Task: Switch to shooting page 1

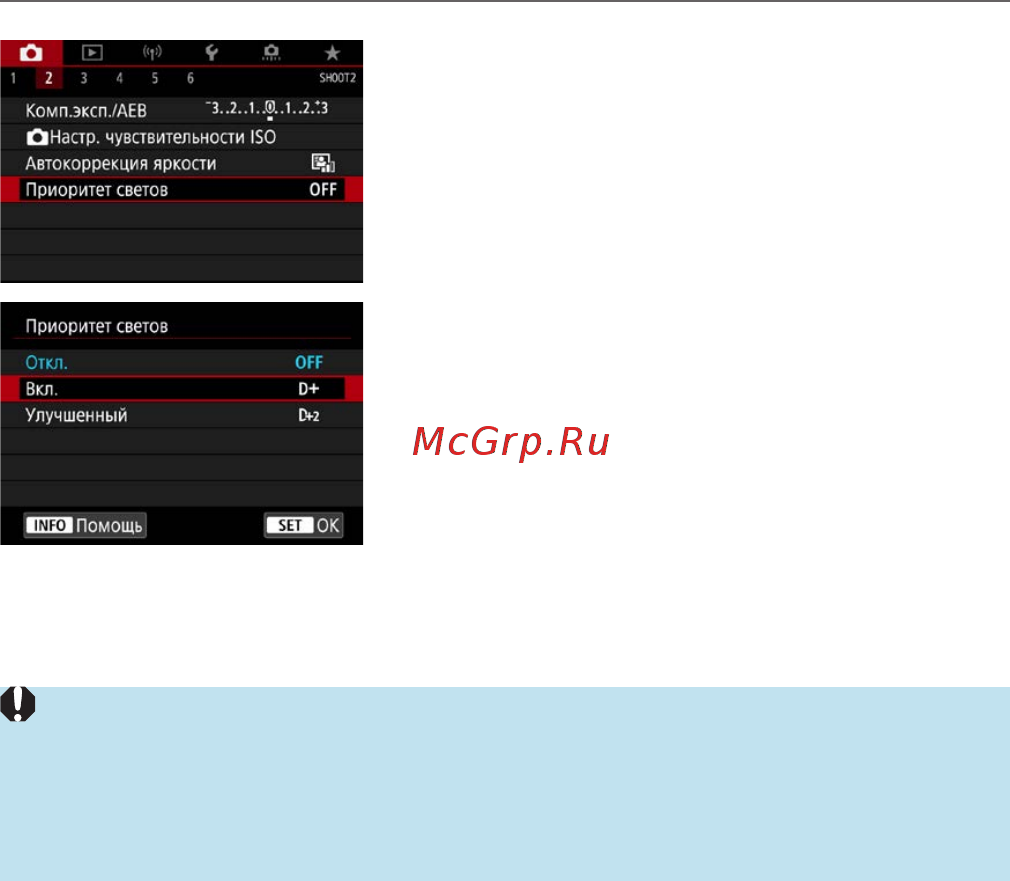Action: coord(13,79)
